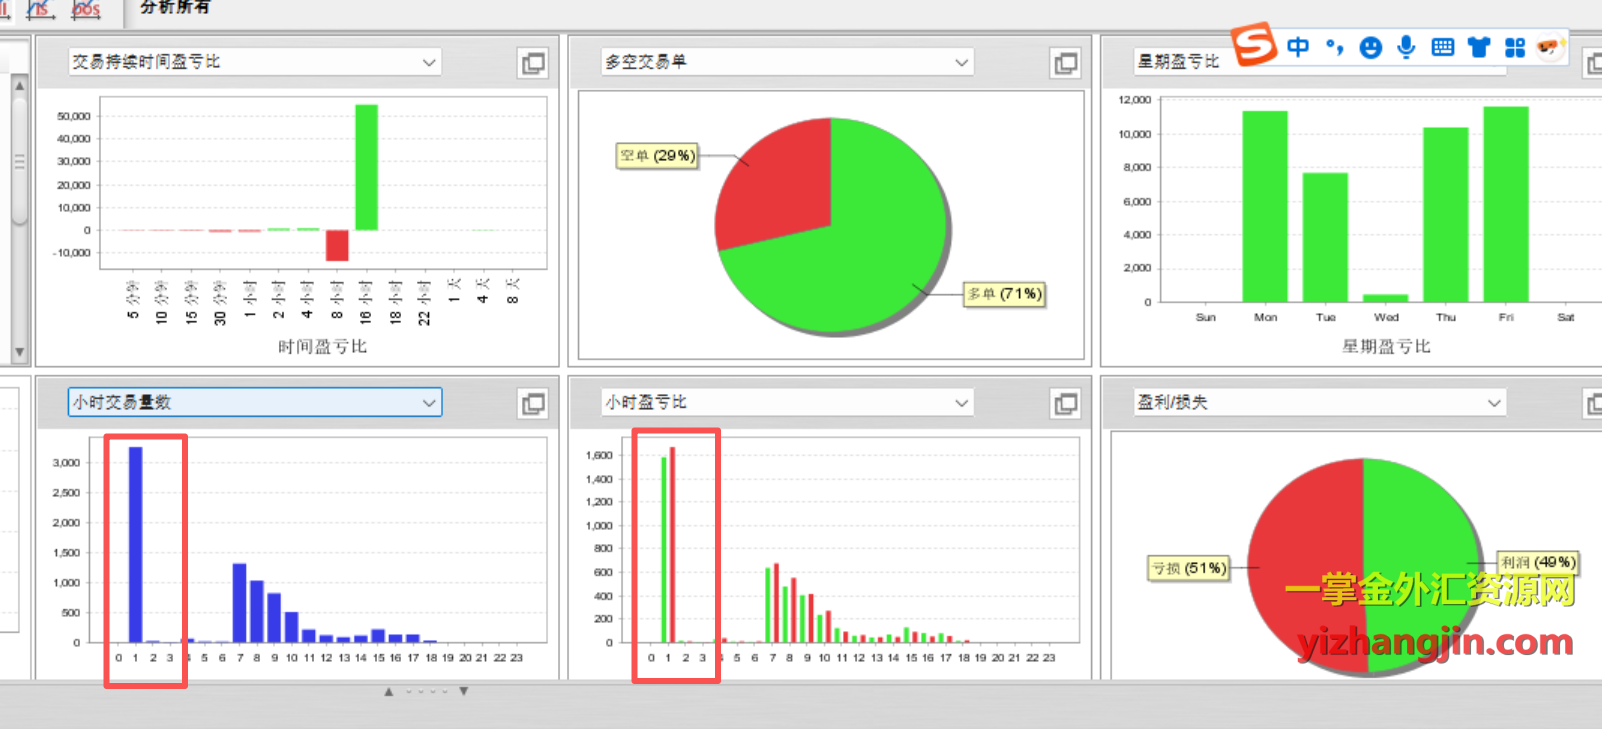This screenshot has width=1602, height=729.
Task: Expand the 小时交易量数 dropdown
Action: (x=429, y=403)
